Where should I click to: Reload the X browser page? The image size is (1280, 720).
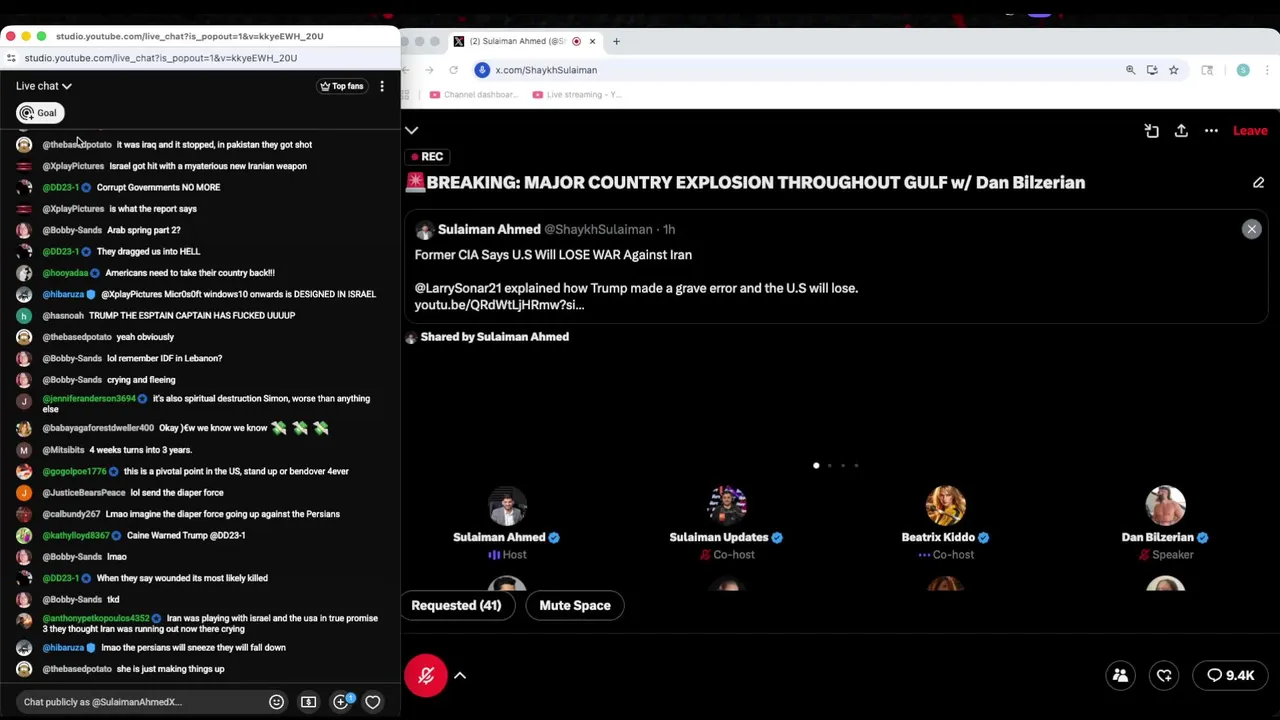pyautogui.click(x=453, y=70)
